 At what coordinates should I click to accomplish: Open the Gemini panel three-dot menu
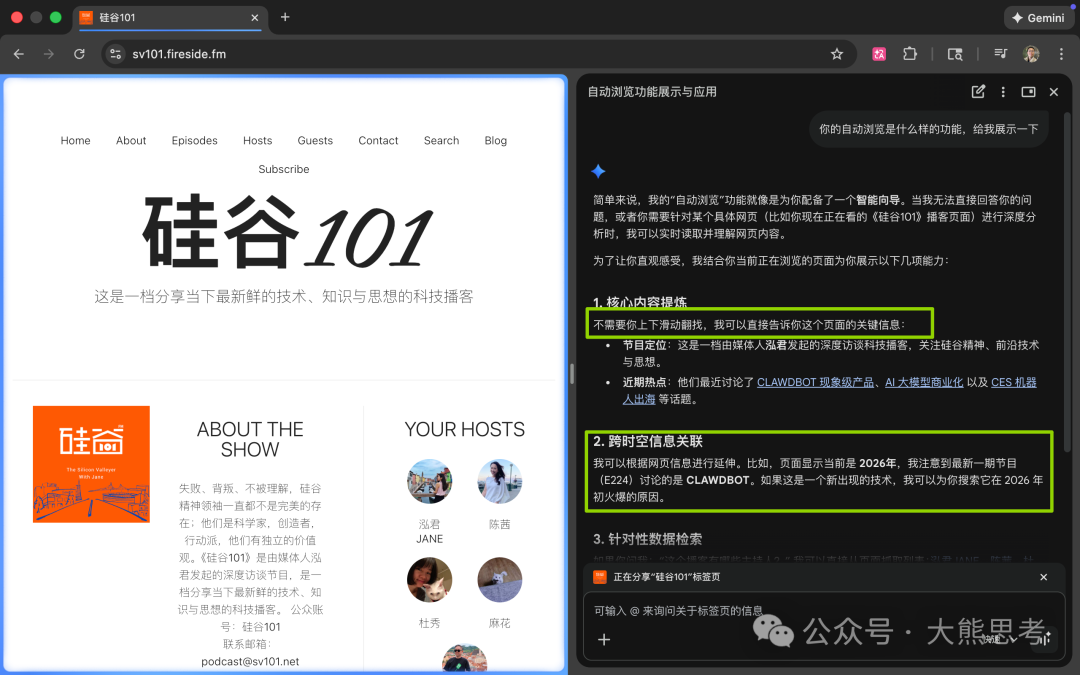[1003, 91]
